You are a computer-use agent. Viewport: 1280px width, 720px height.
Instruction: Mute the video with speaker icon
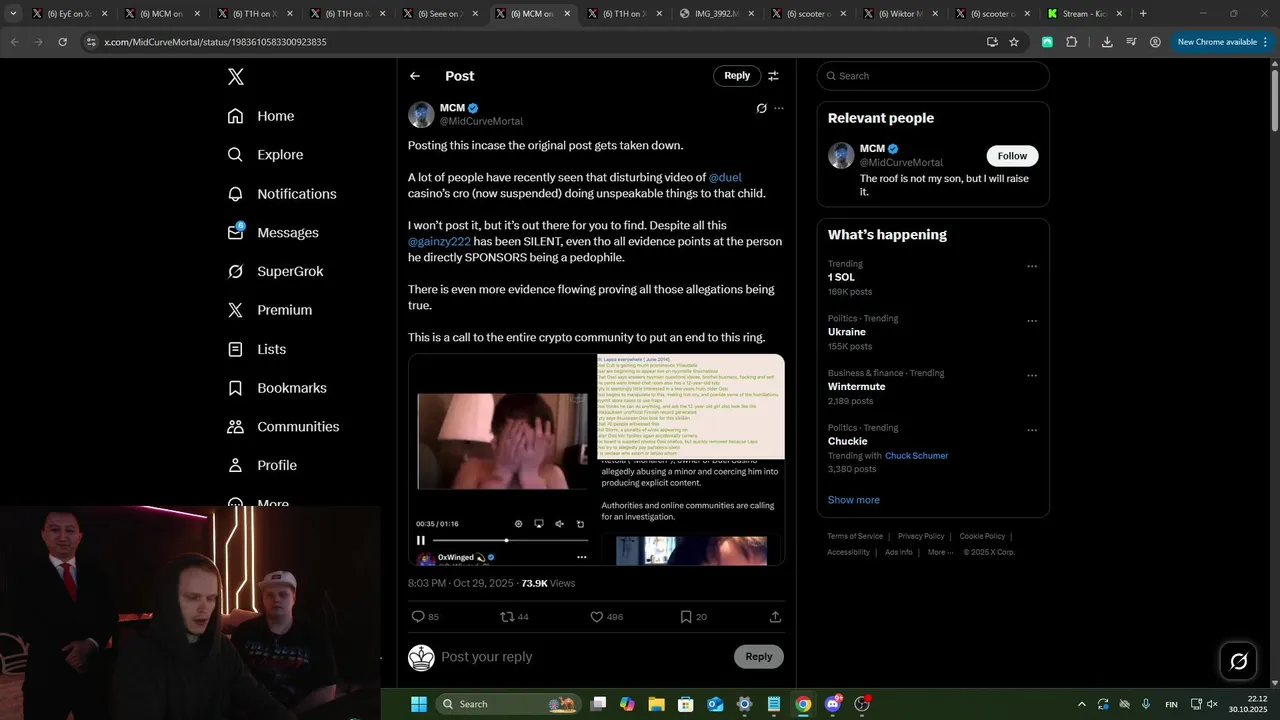(x=560, y=524)
